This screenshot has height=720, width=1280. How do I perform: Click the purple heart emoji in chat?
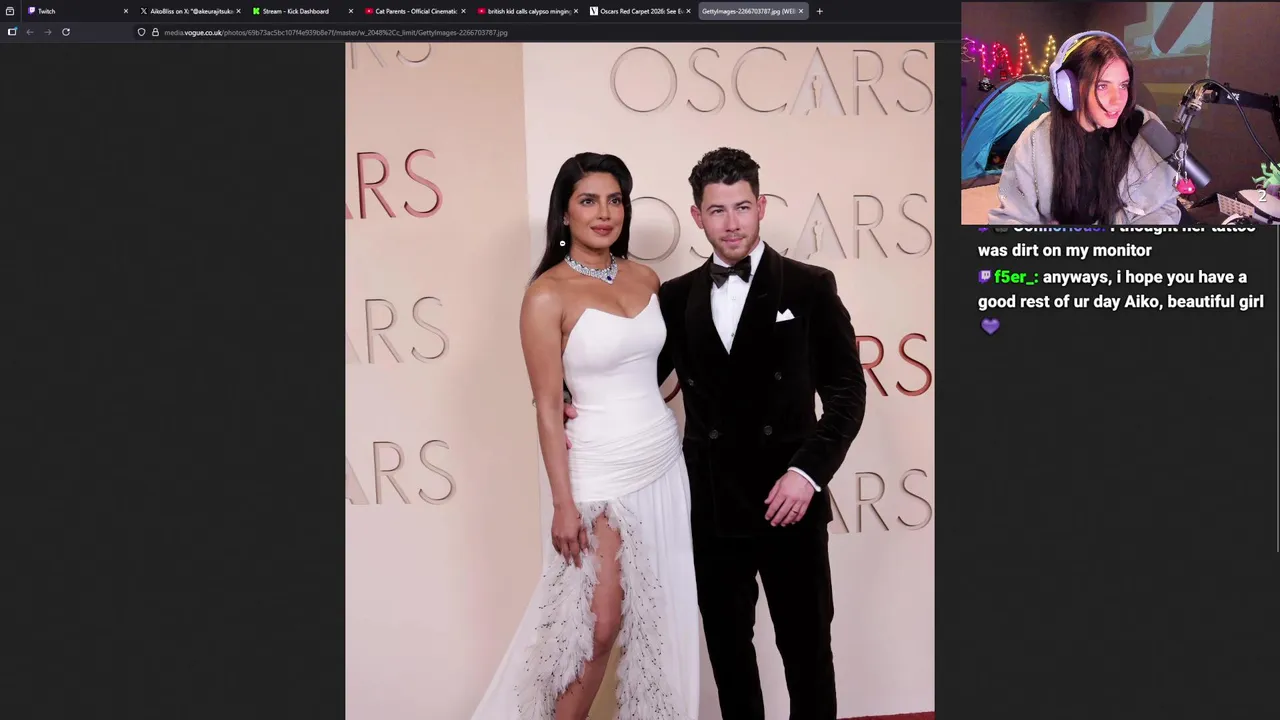click(x=990, y=326)
